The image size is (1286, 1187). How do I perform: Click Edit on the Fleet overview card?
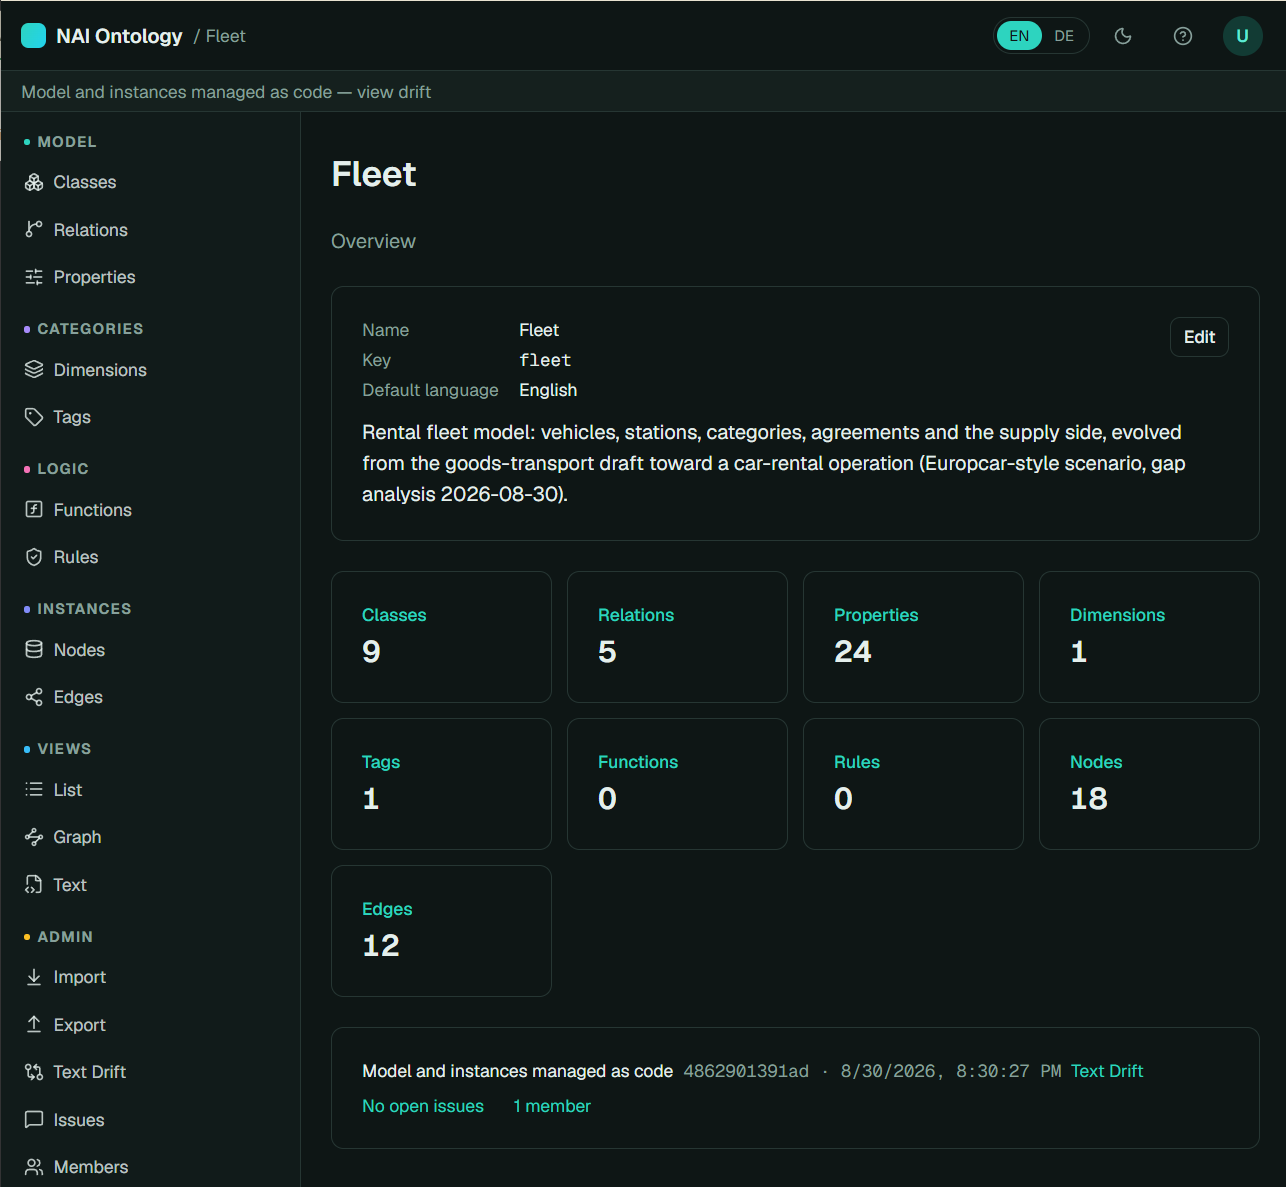pos(1199,337)
